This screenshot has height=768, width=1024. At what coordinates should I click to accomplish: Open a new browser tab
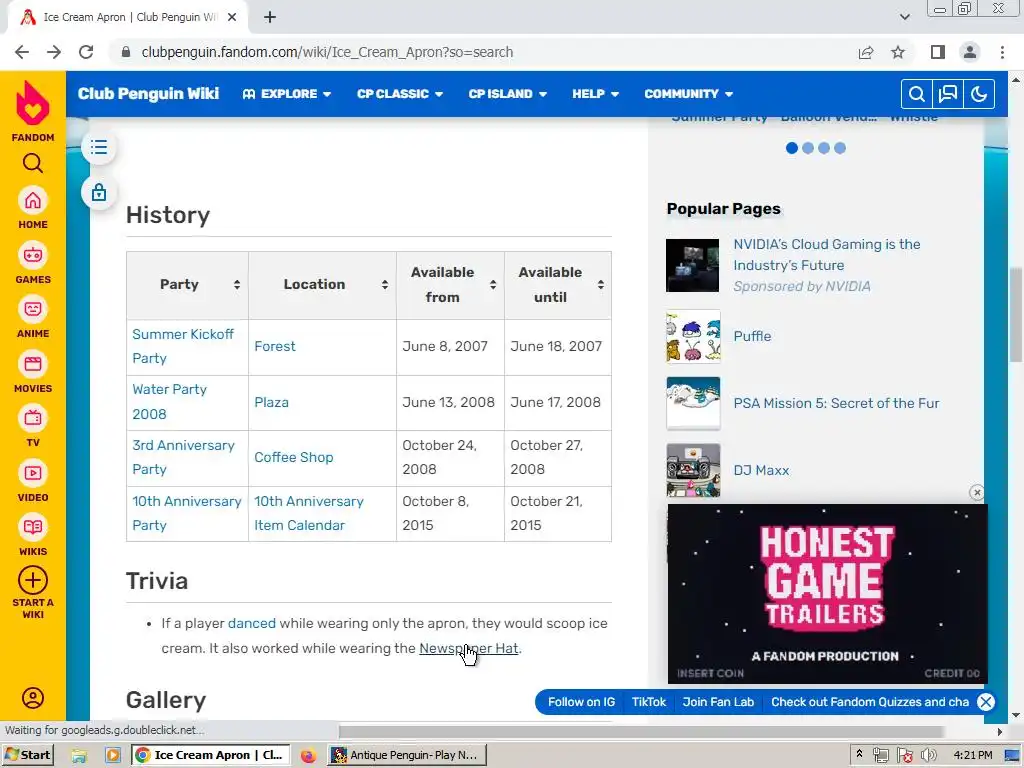270,17
